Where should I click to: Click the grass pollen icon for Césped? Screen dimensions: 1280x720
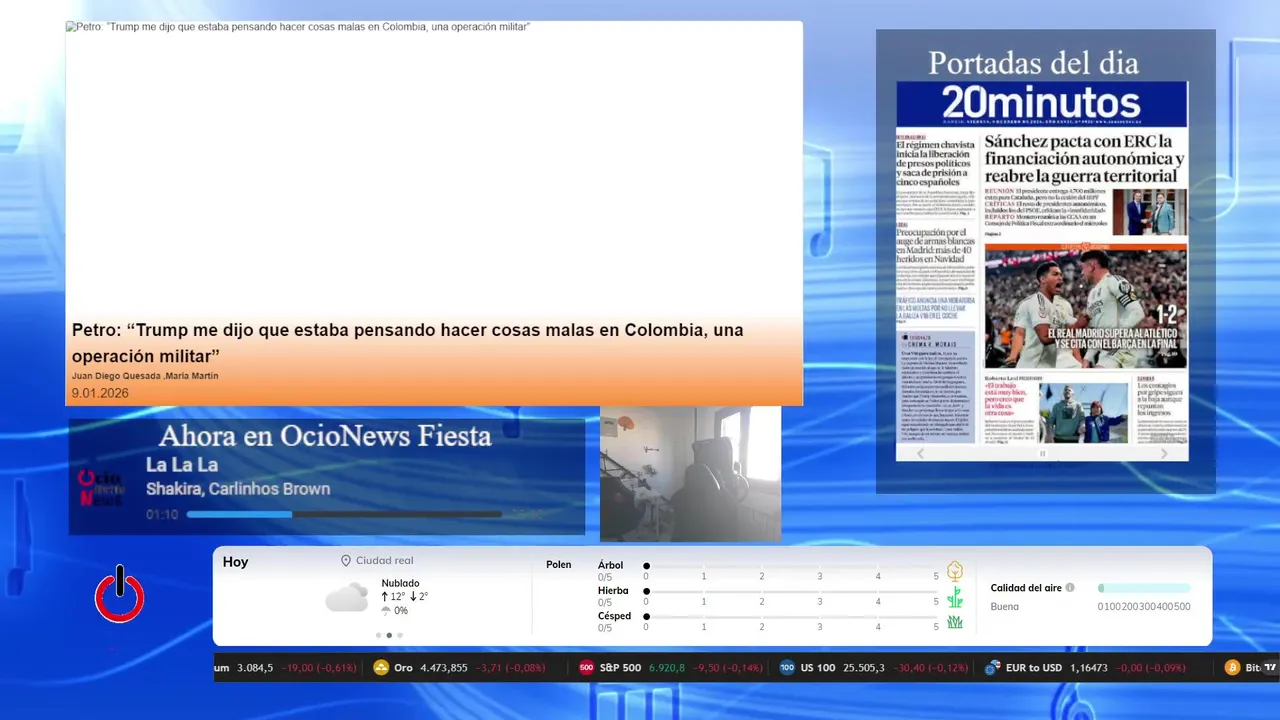coord(955,622)
